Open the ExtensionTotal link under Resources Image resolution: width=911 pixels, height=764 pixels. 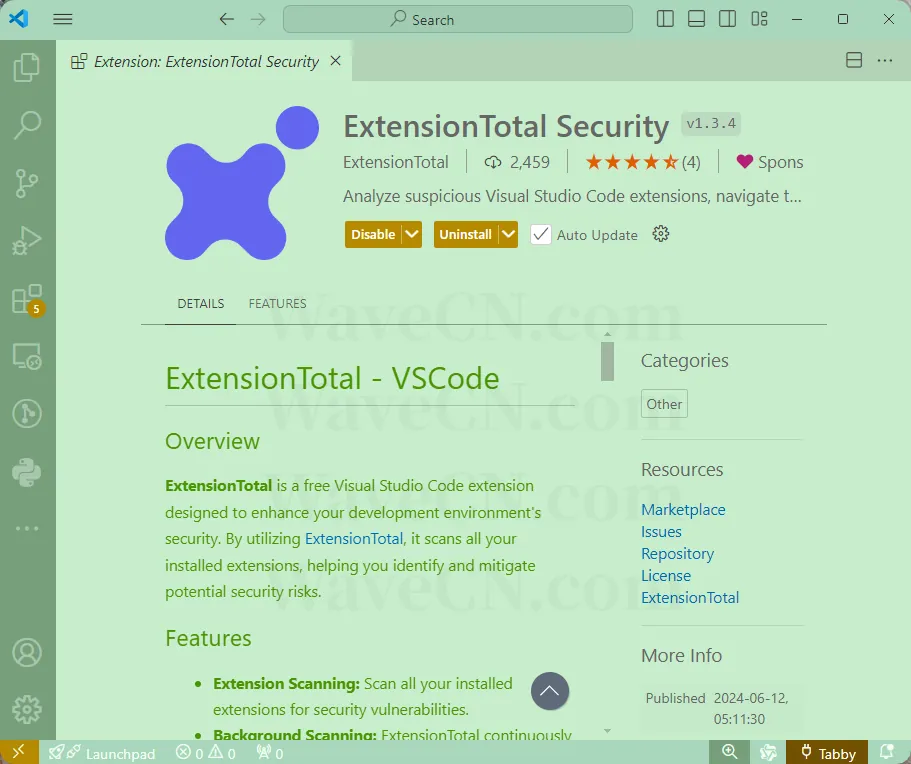(690, 598)
